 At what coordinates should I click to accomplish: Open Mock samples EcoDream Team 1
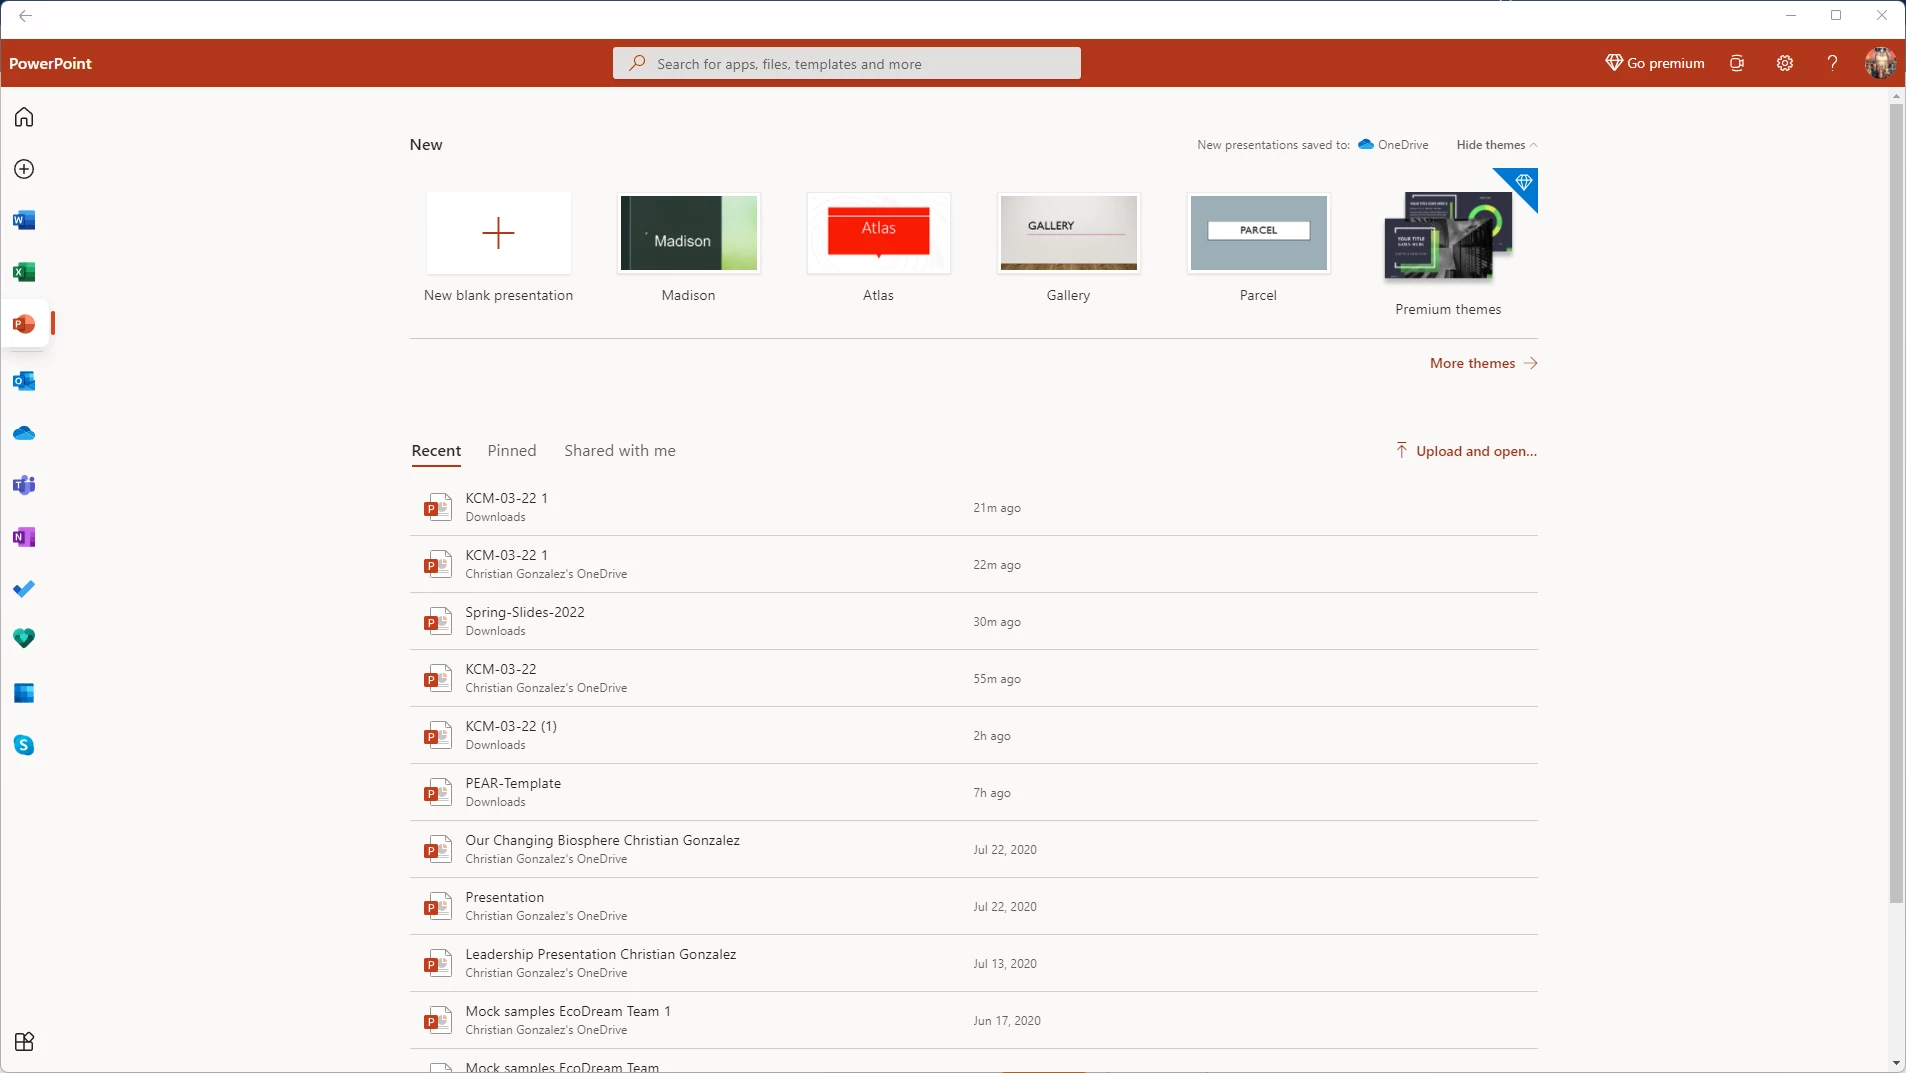tap(973, 1020)
